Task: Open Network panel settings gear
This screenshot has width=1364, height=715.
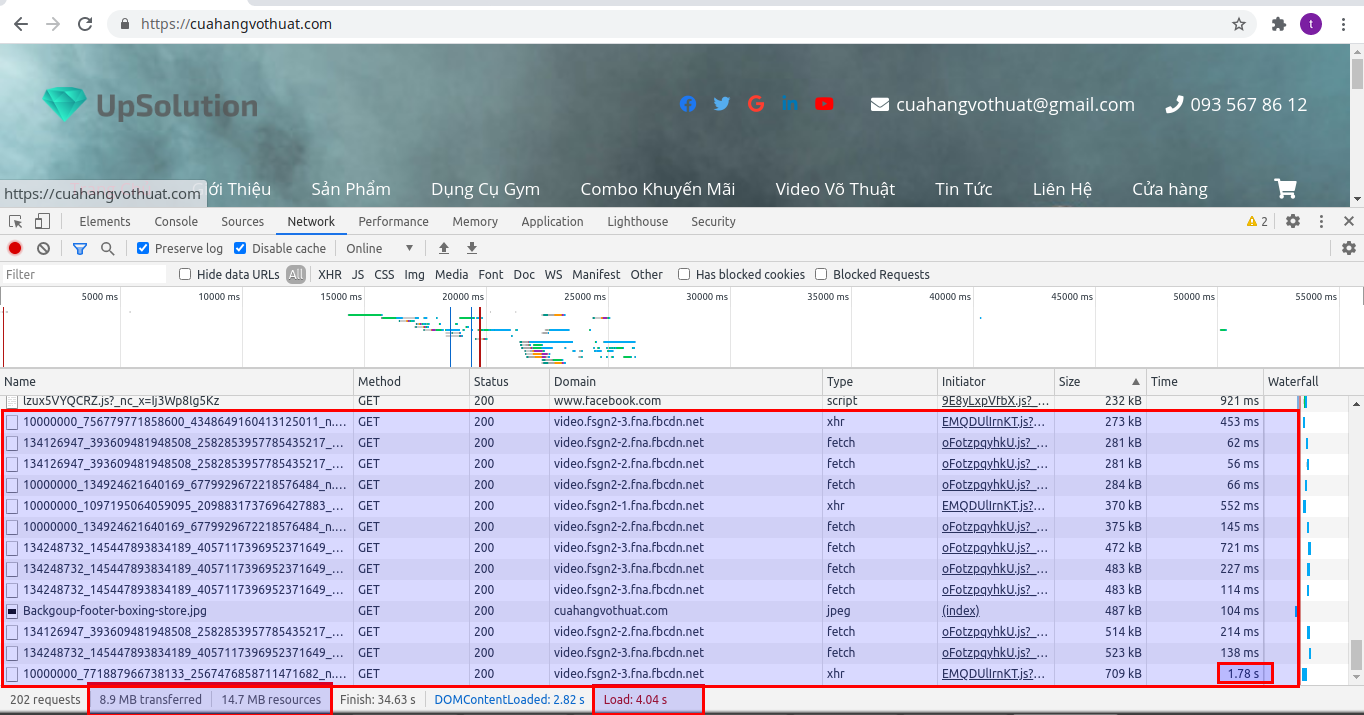Action: (x=1349, y=248)
